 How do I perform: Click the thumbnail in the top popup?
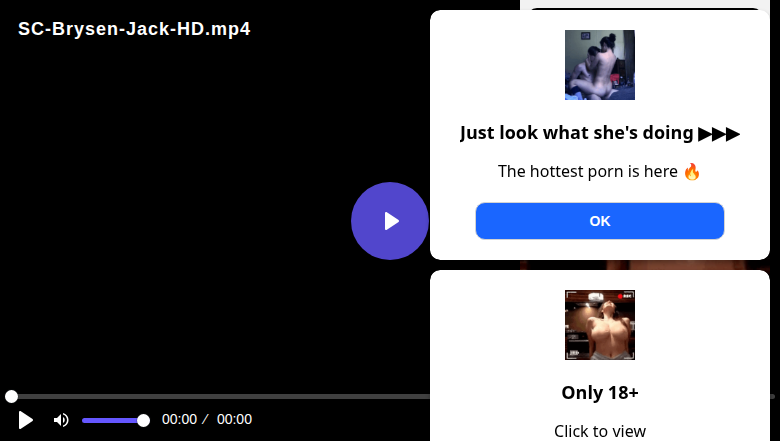click(x=600, y=65)
